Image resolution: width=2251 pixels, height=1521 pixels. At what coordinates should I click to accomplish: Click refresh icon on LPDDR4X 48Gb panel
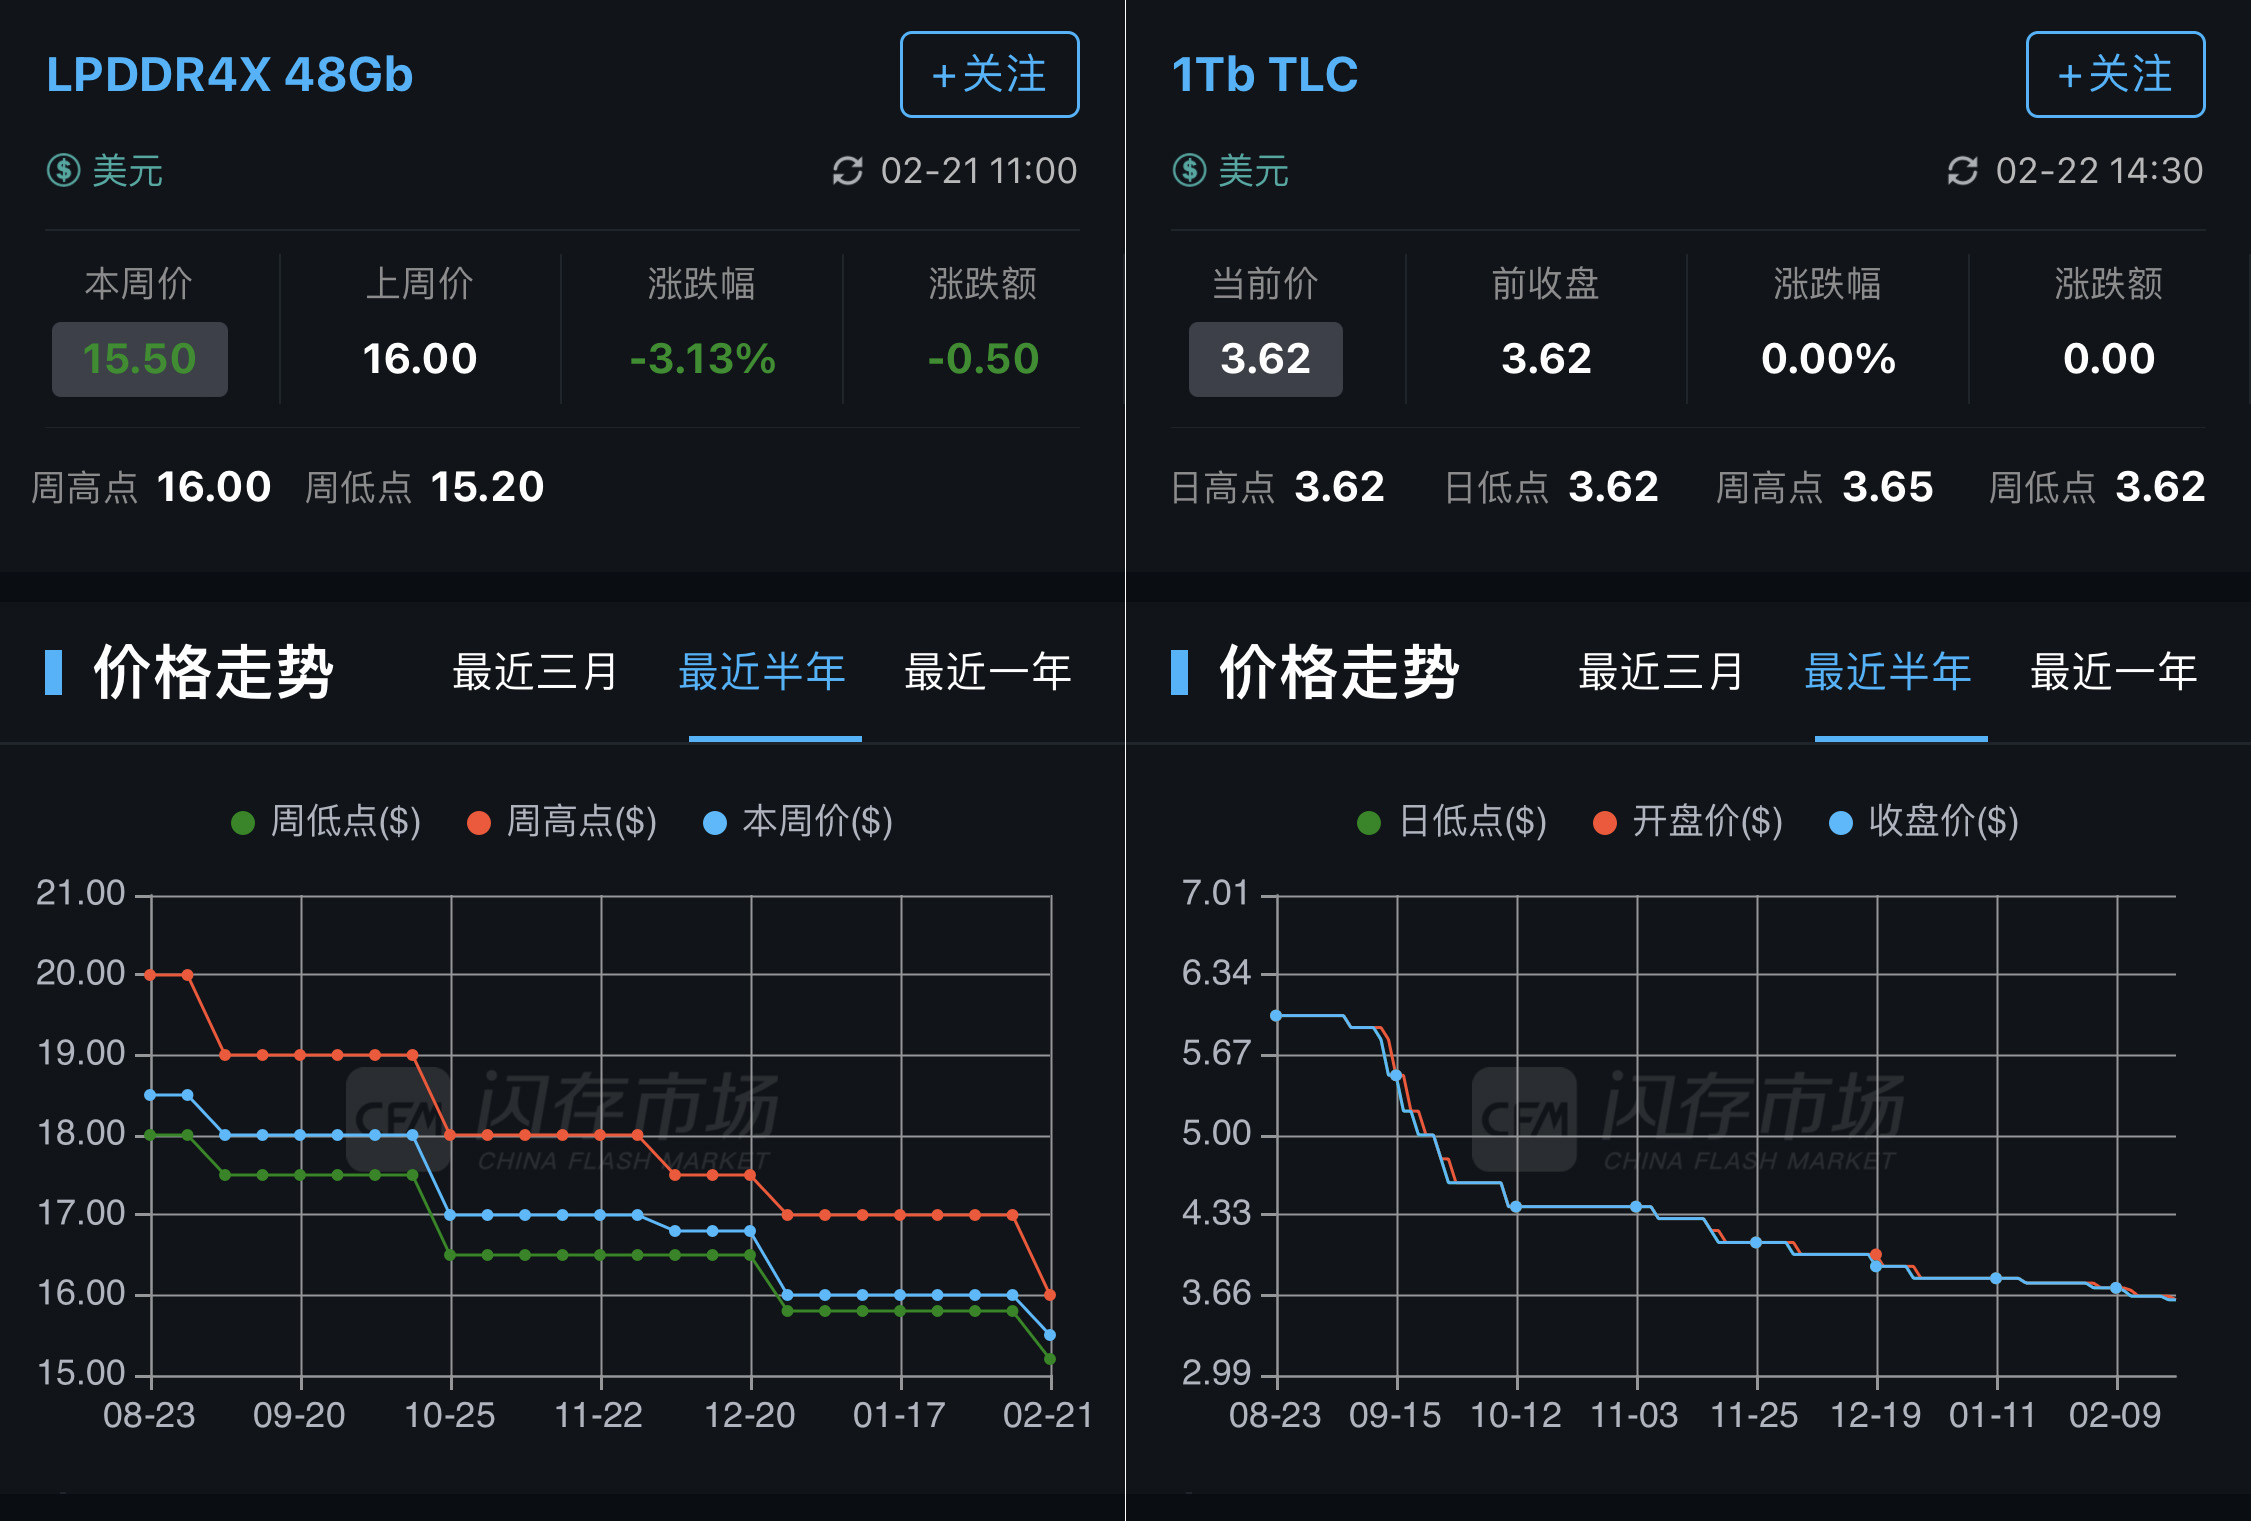point(847,171)
